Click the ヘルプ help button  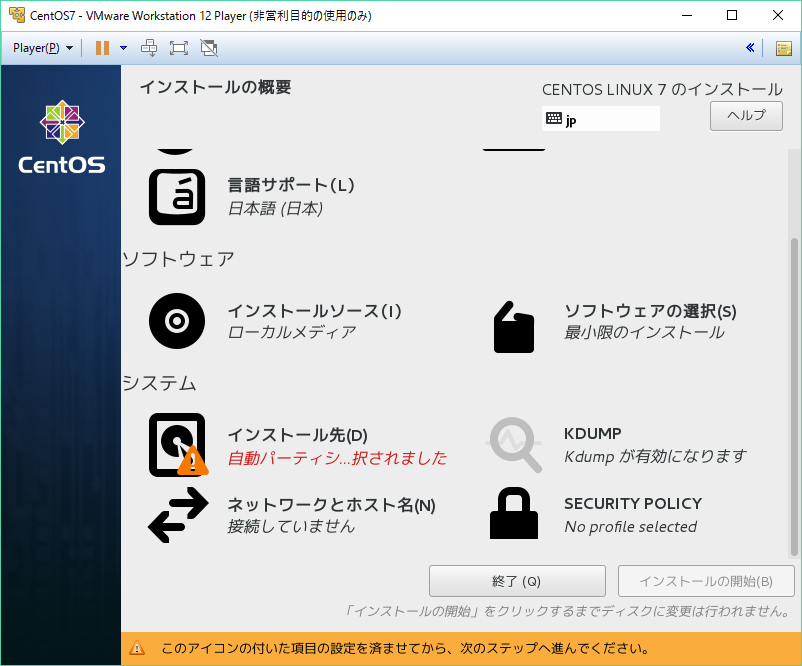[x=746, y=116]
